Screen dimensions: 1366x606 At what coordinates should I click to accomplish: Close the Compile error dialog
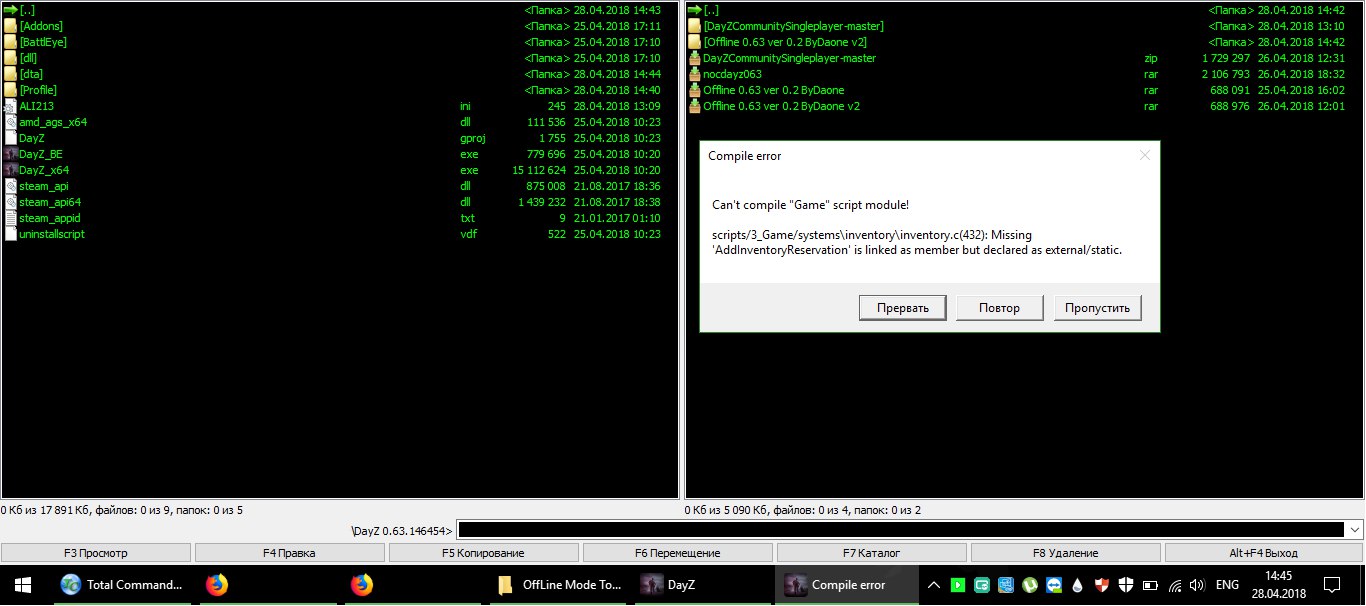(1145, 155)
